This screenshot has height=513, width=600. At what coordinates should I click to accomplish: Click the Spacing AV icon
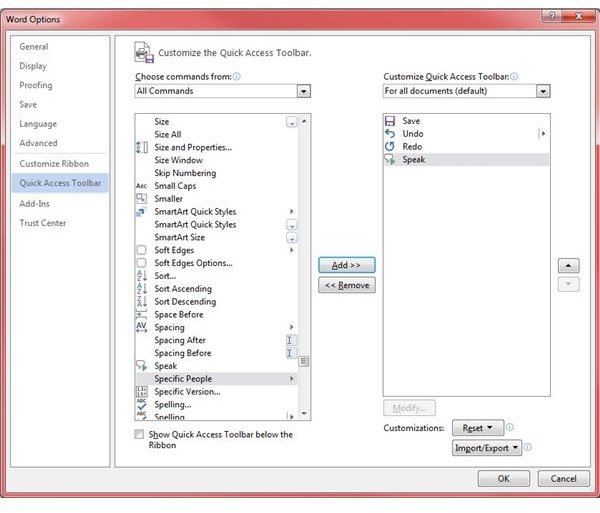click(141, 327)
